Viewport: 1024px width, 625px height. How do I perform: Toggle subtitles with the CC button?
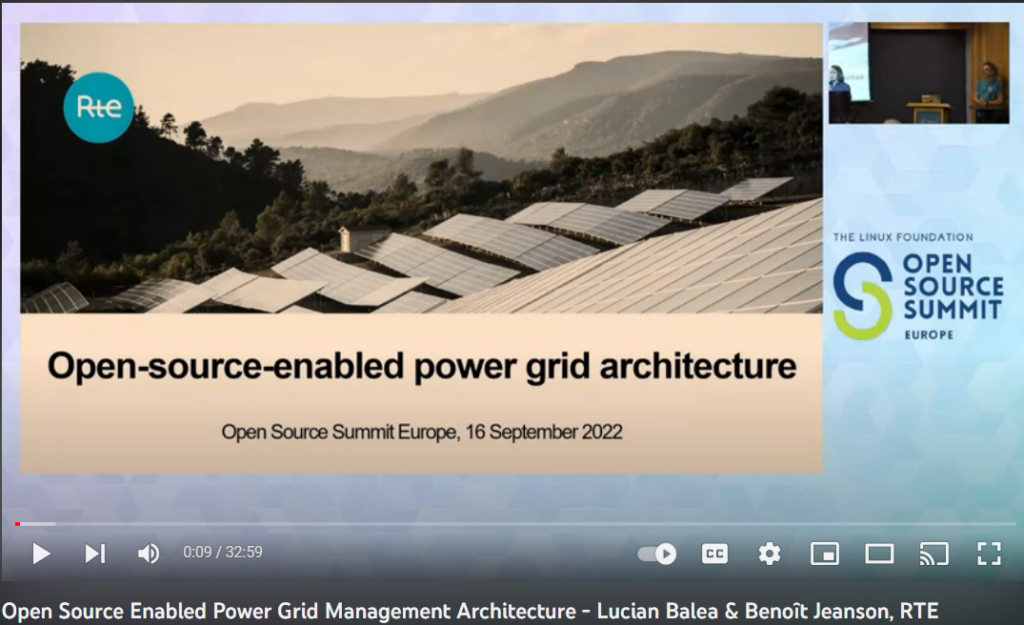click(713, 553)
